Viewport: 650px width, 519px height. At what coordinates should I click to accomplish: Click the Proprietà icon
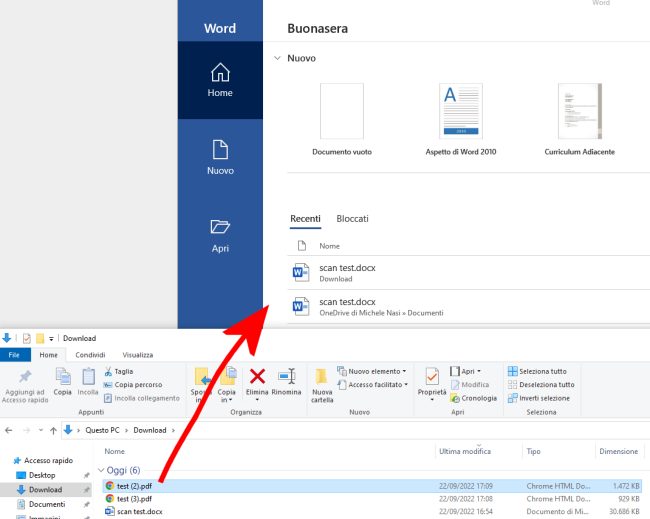point(432,376)
